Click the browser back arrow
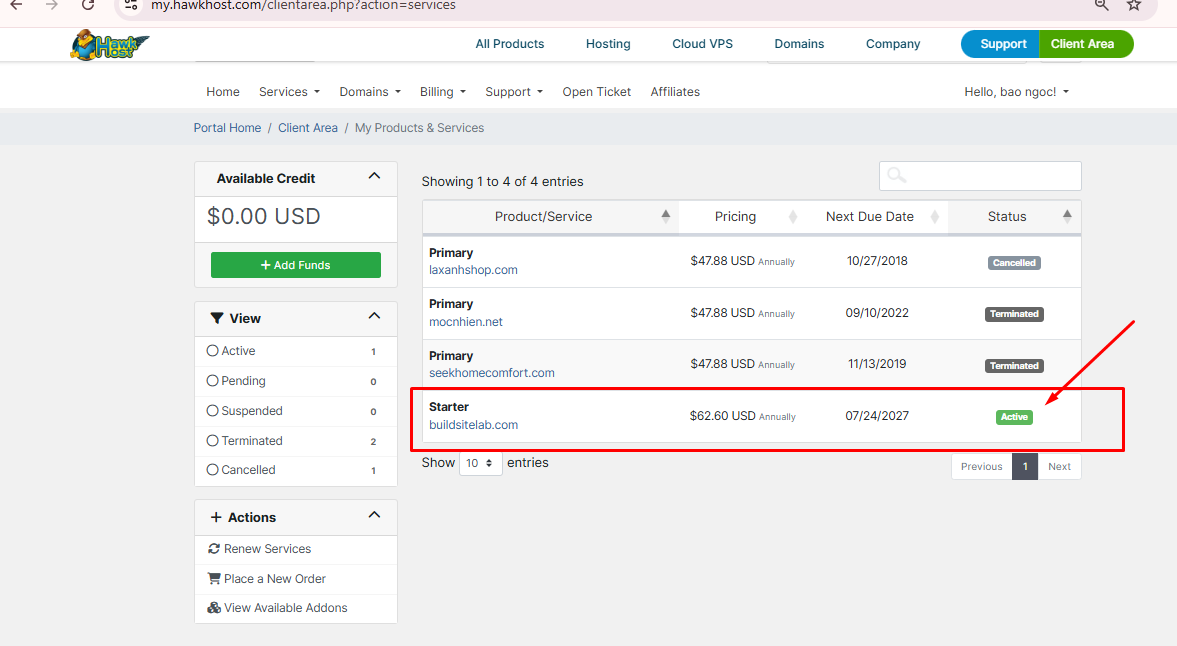Screen dimensions: 1177x646 [16, 5]
